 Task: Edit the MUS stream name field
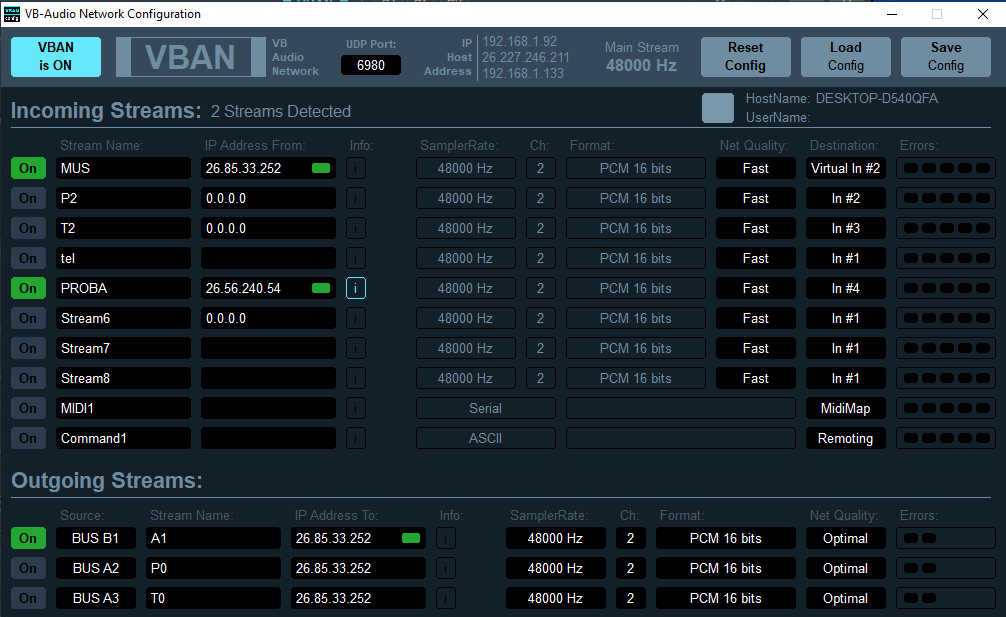point(123,168)
